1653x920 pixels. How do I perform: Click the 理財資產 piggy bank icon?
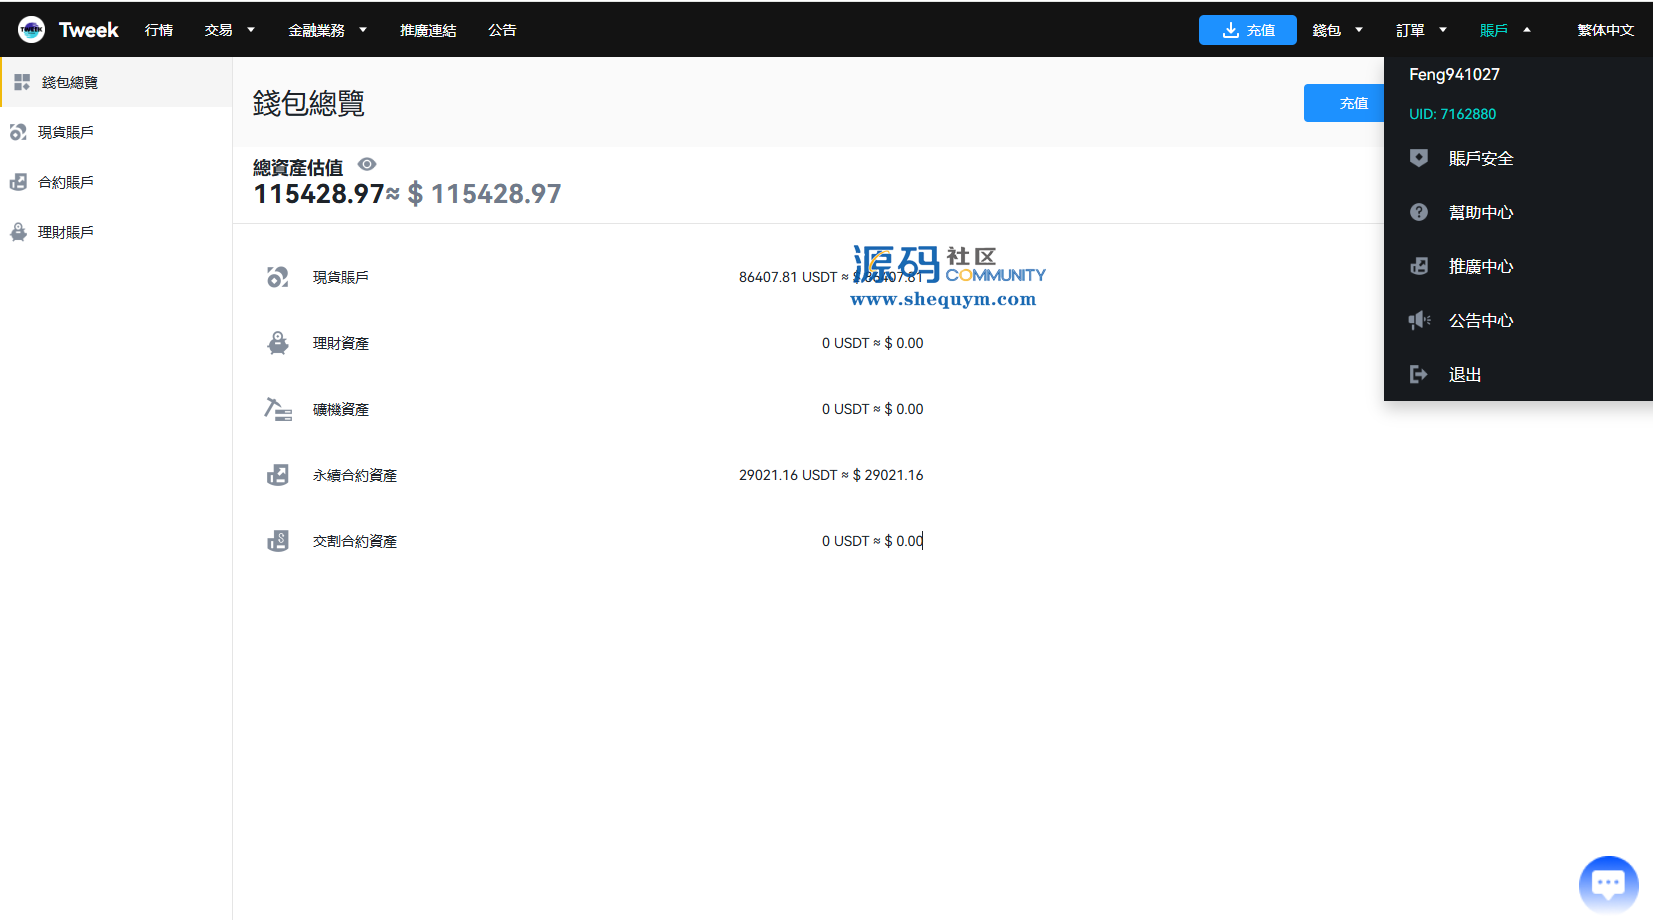[x=278, y=343]
